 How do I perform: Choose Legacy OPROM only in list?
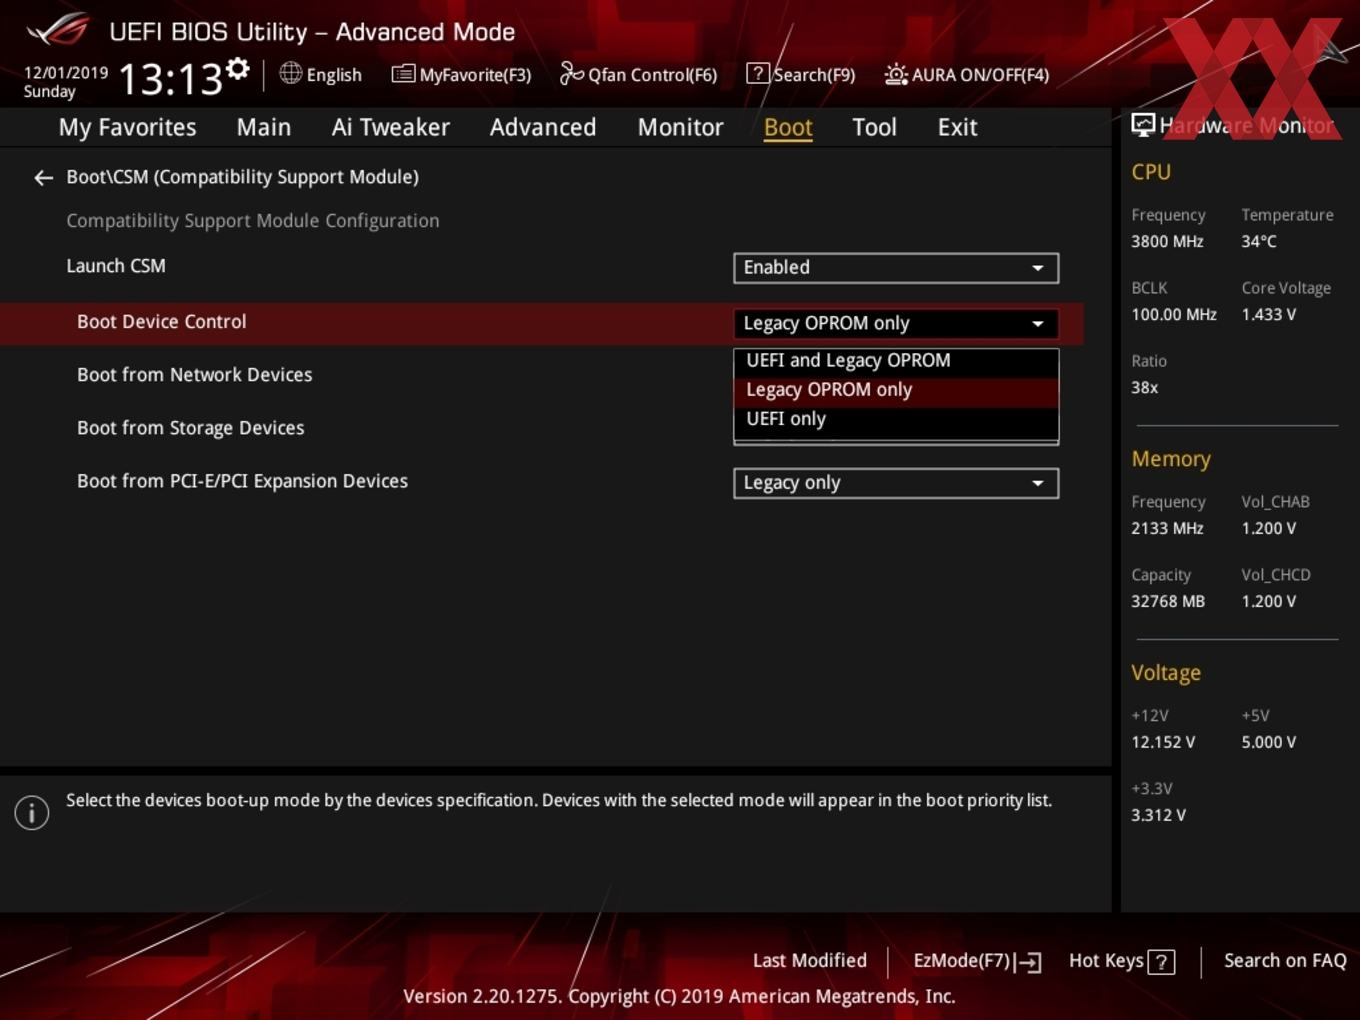pos(896,390)
